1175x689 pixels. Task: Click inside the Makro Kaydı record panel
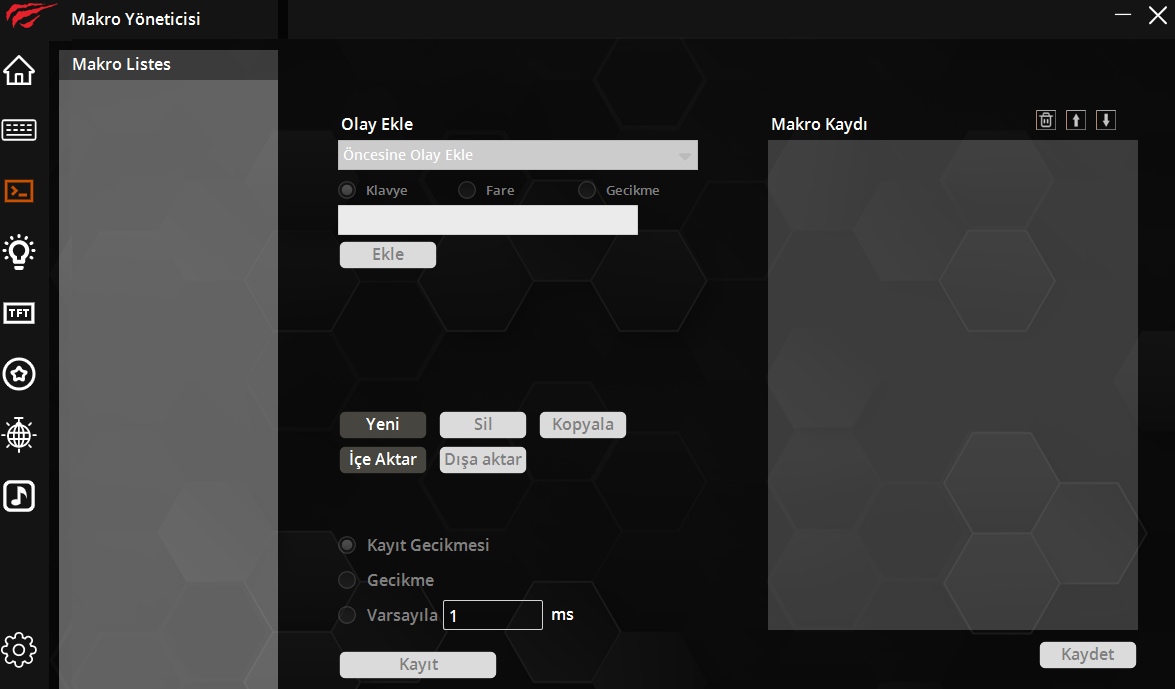point(952,385)
